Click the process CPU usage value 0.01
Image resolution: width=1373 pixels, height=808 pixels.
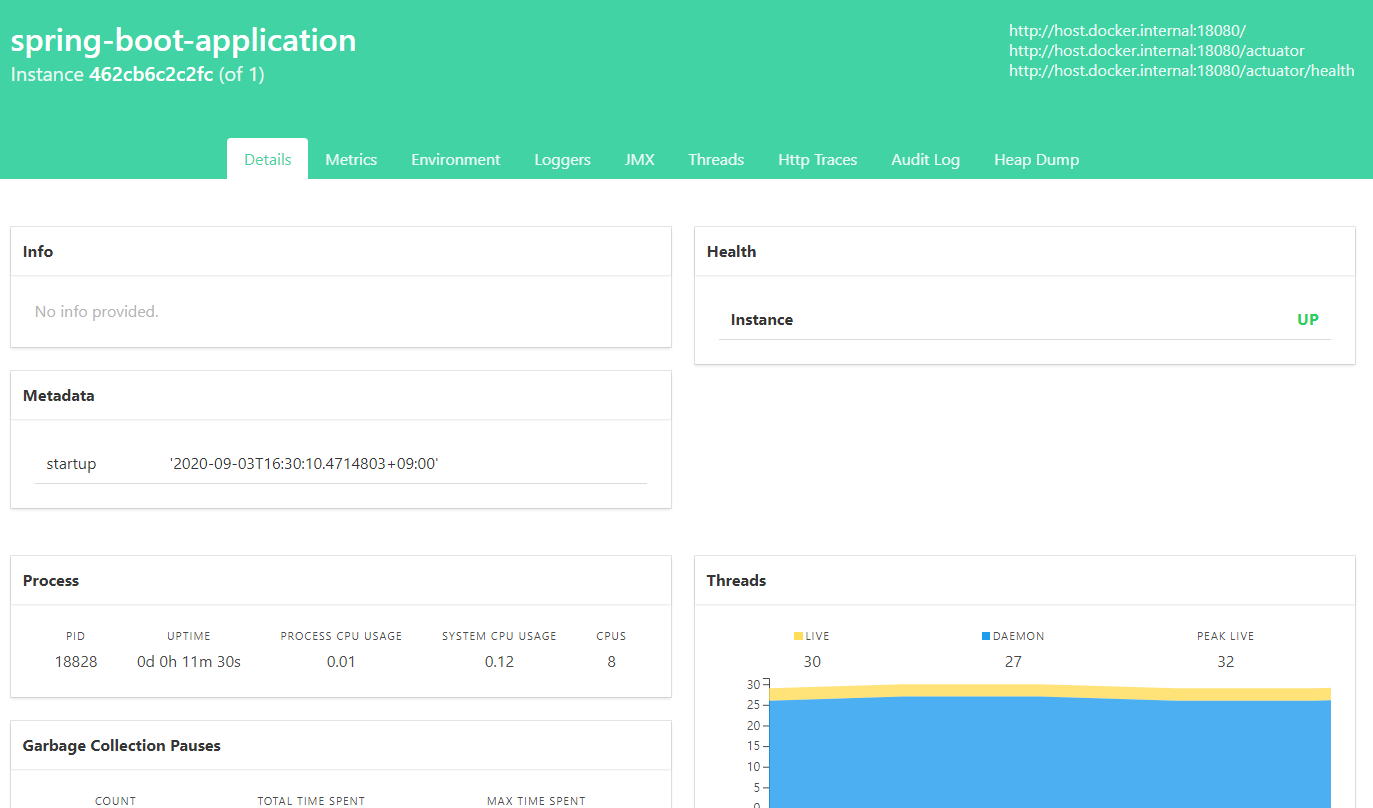[341, 662]
